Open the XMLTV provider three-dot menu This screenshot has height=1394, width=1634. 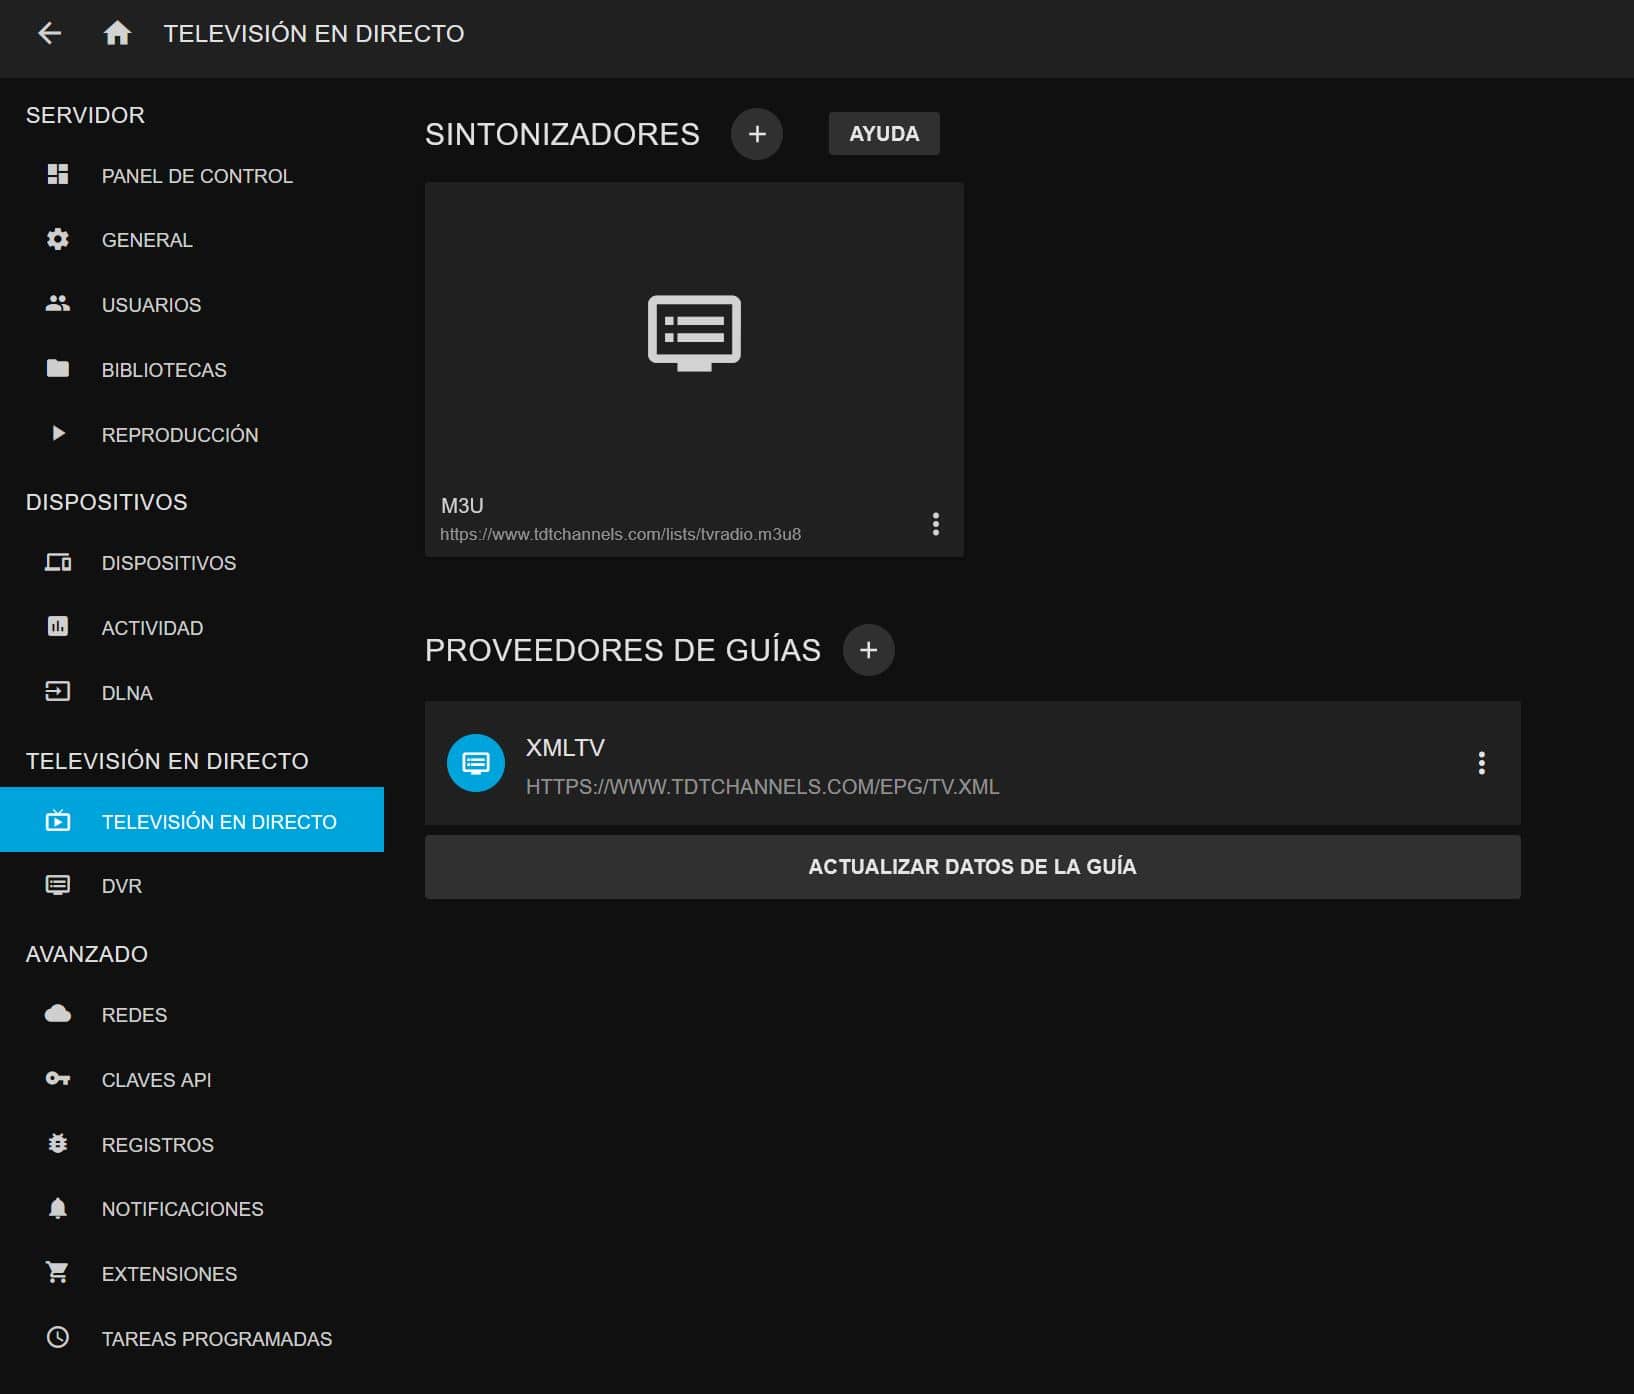click(1481, 764)
